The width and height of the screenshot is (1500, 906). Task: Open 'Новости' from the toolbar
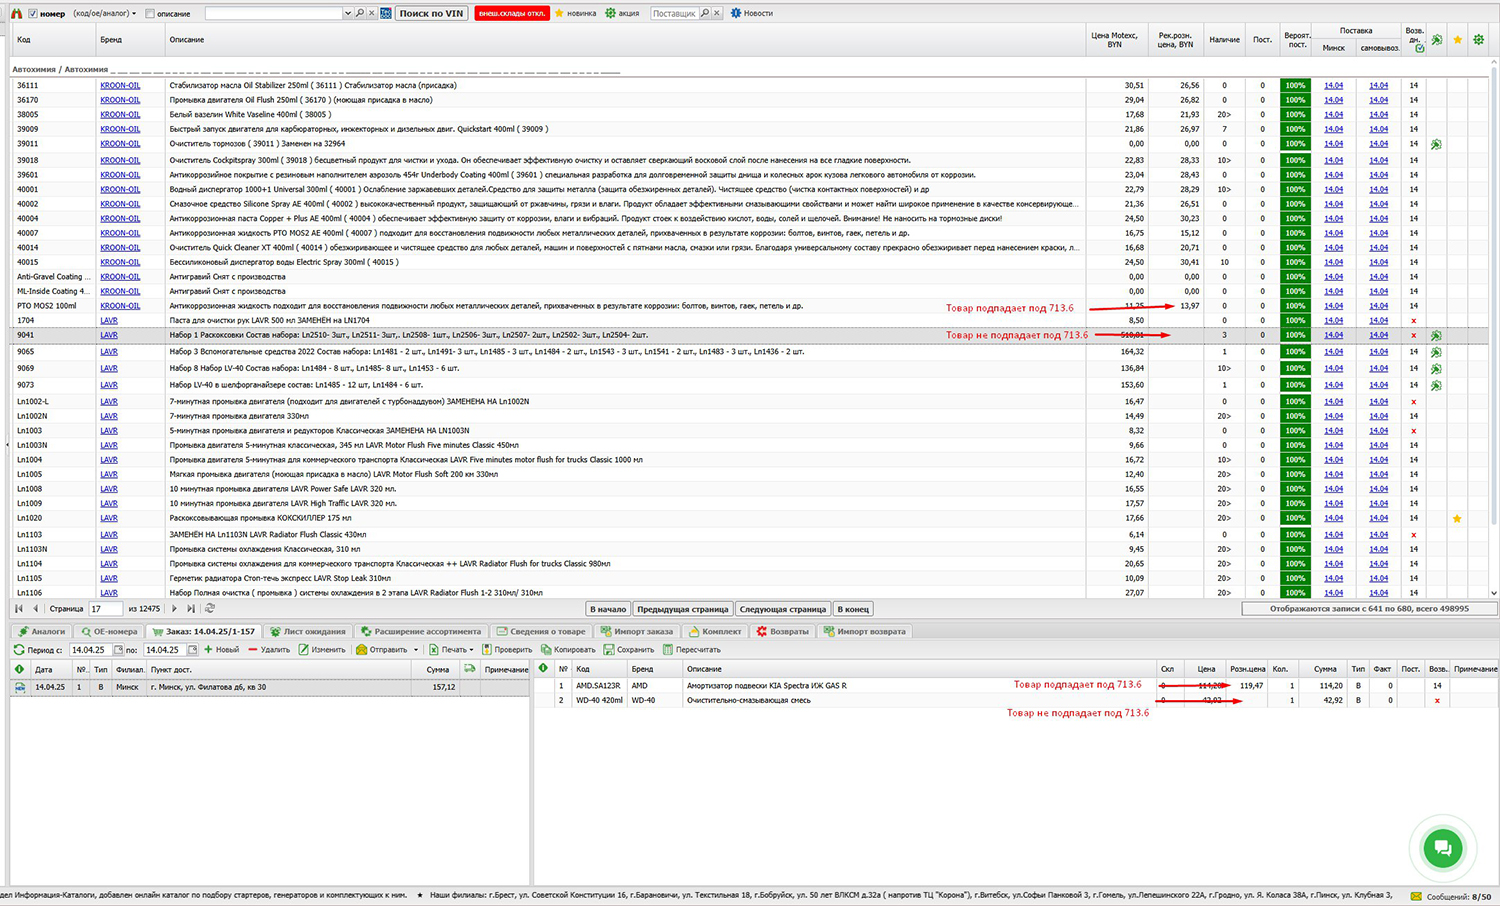752,13
